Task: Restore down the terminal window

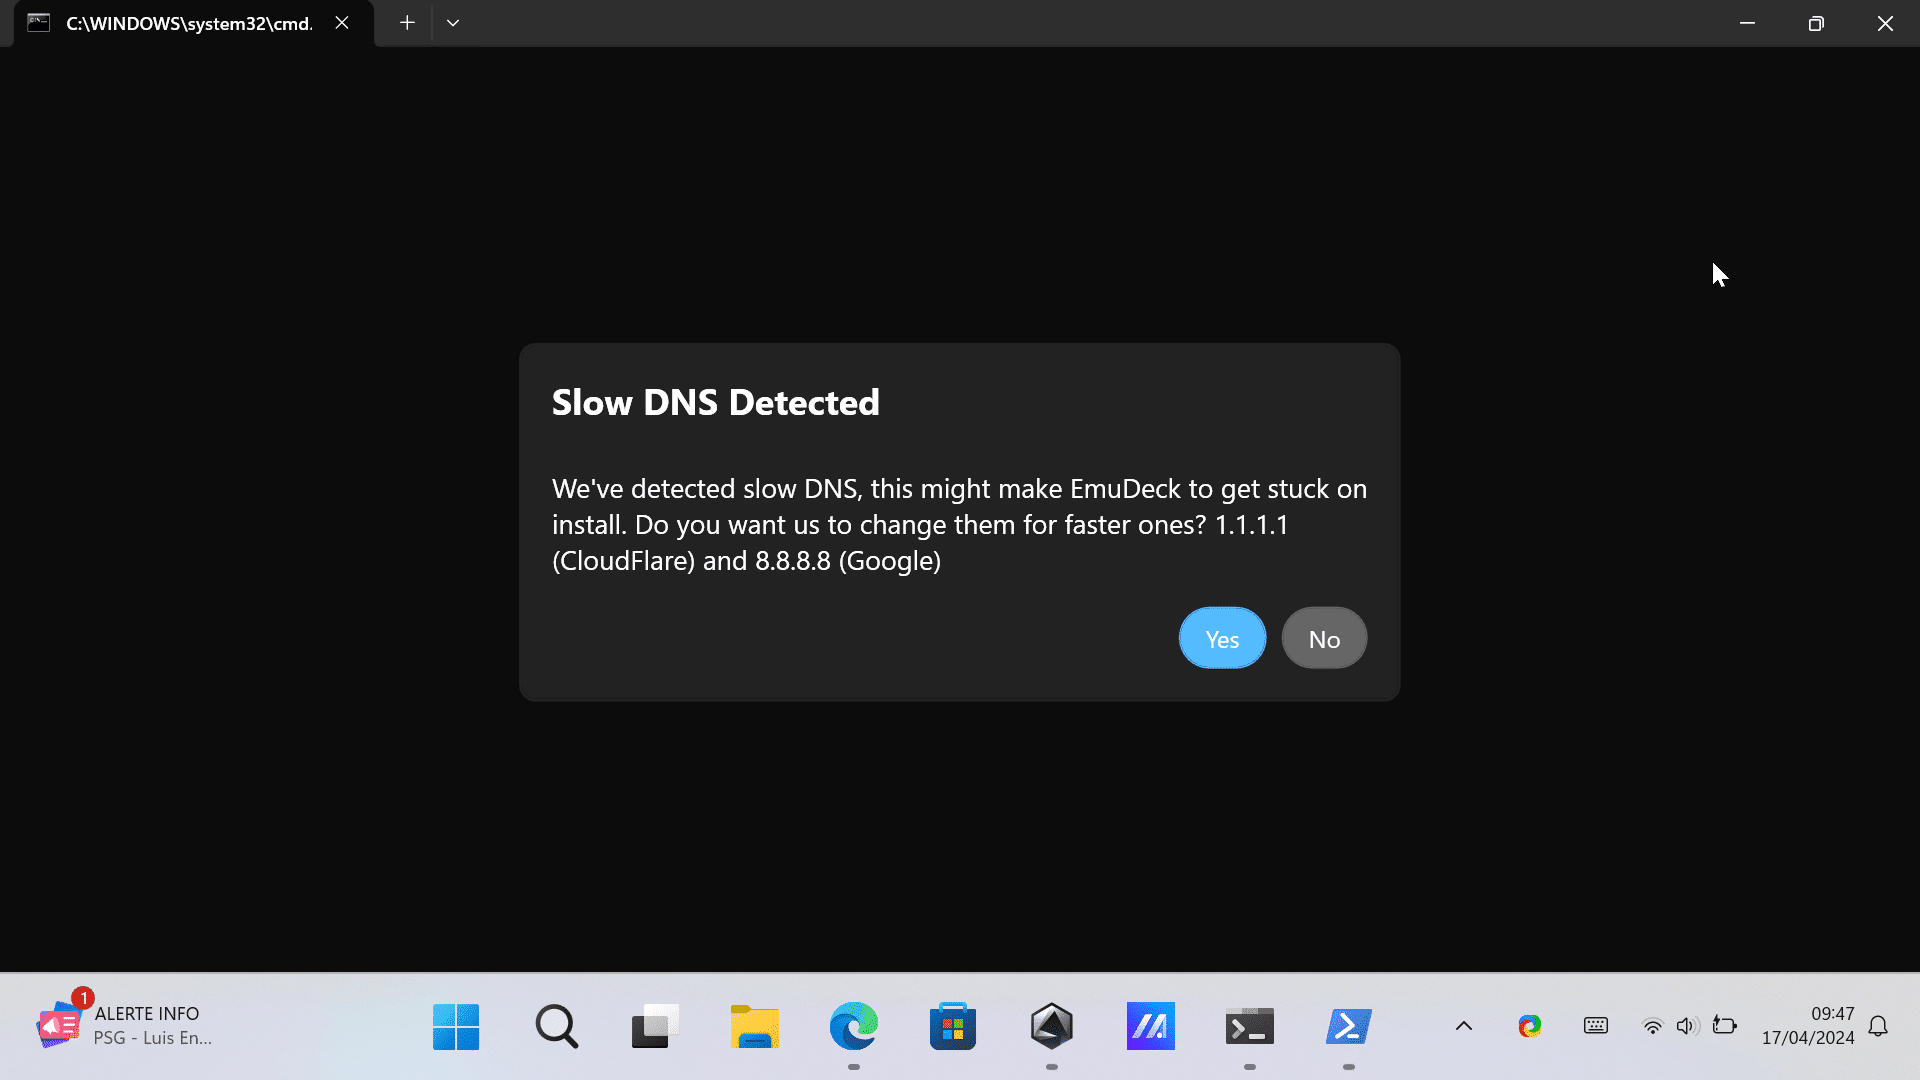Action: [x=1816, y=23]
